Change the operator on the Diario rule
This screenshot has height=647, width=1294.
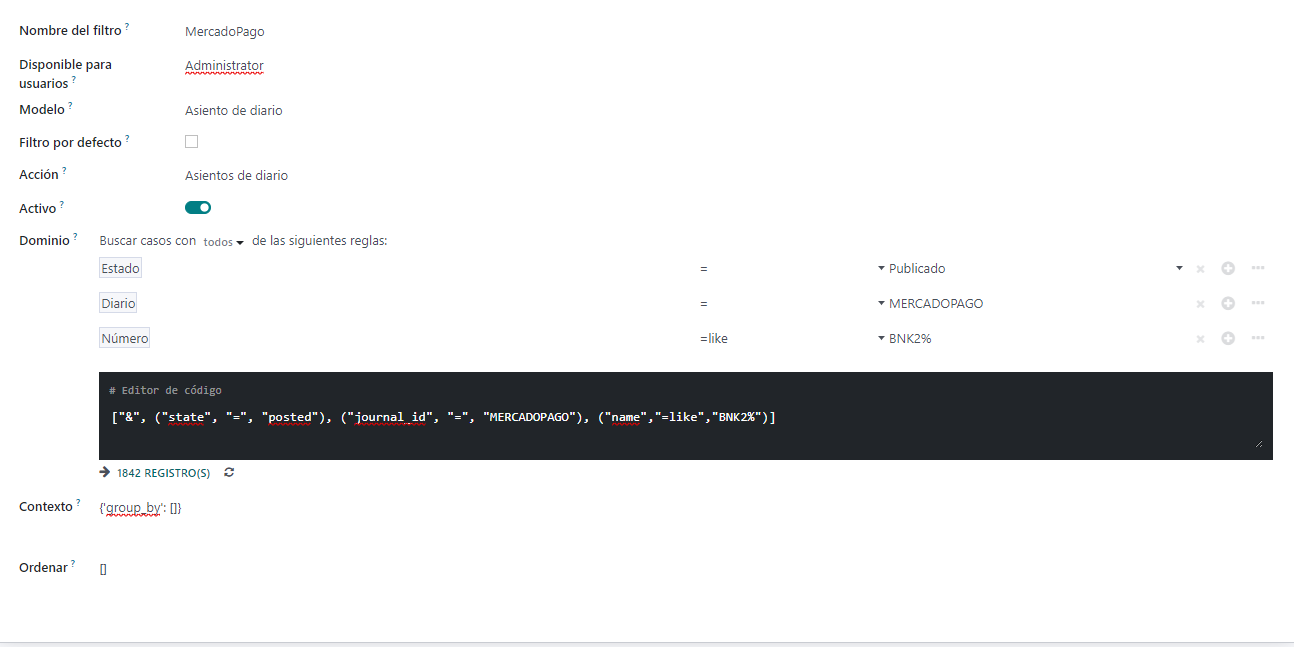point(704,304)
